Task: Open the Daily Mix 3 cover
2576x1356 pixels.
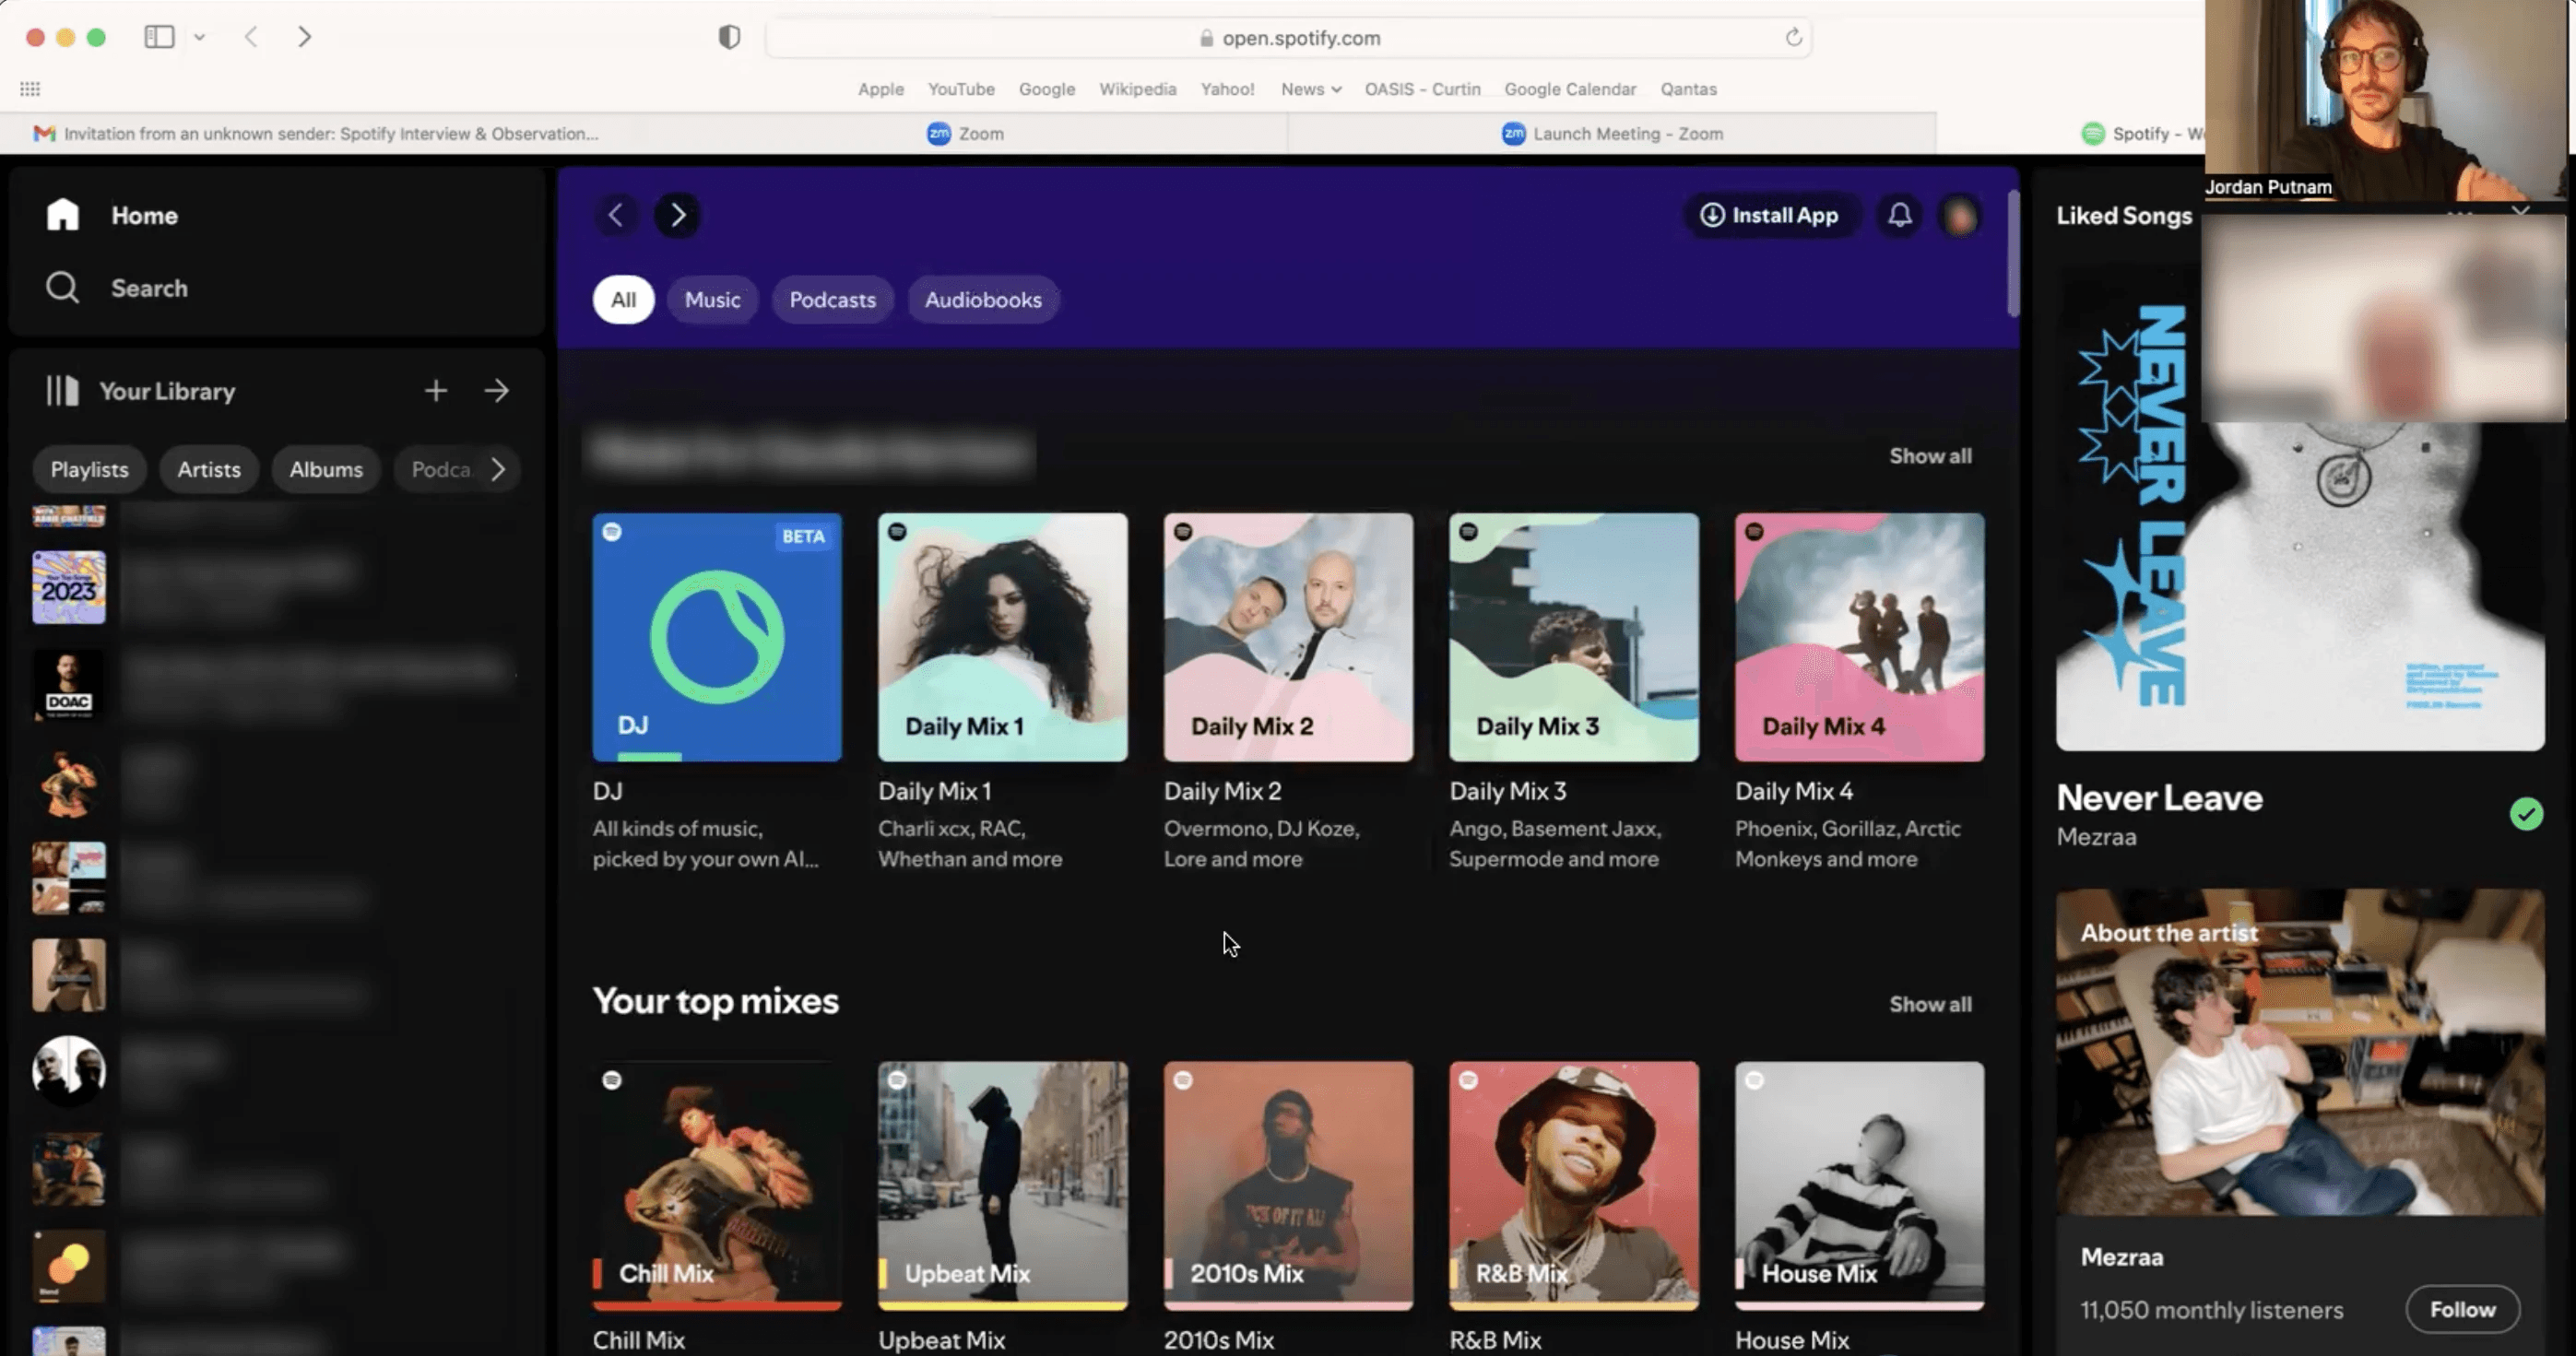Action: point(1574,637)
